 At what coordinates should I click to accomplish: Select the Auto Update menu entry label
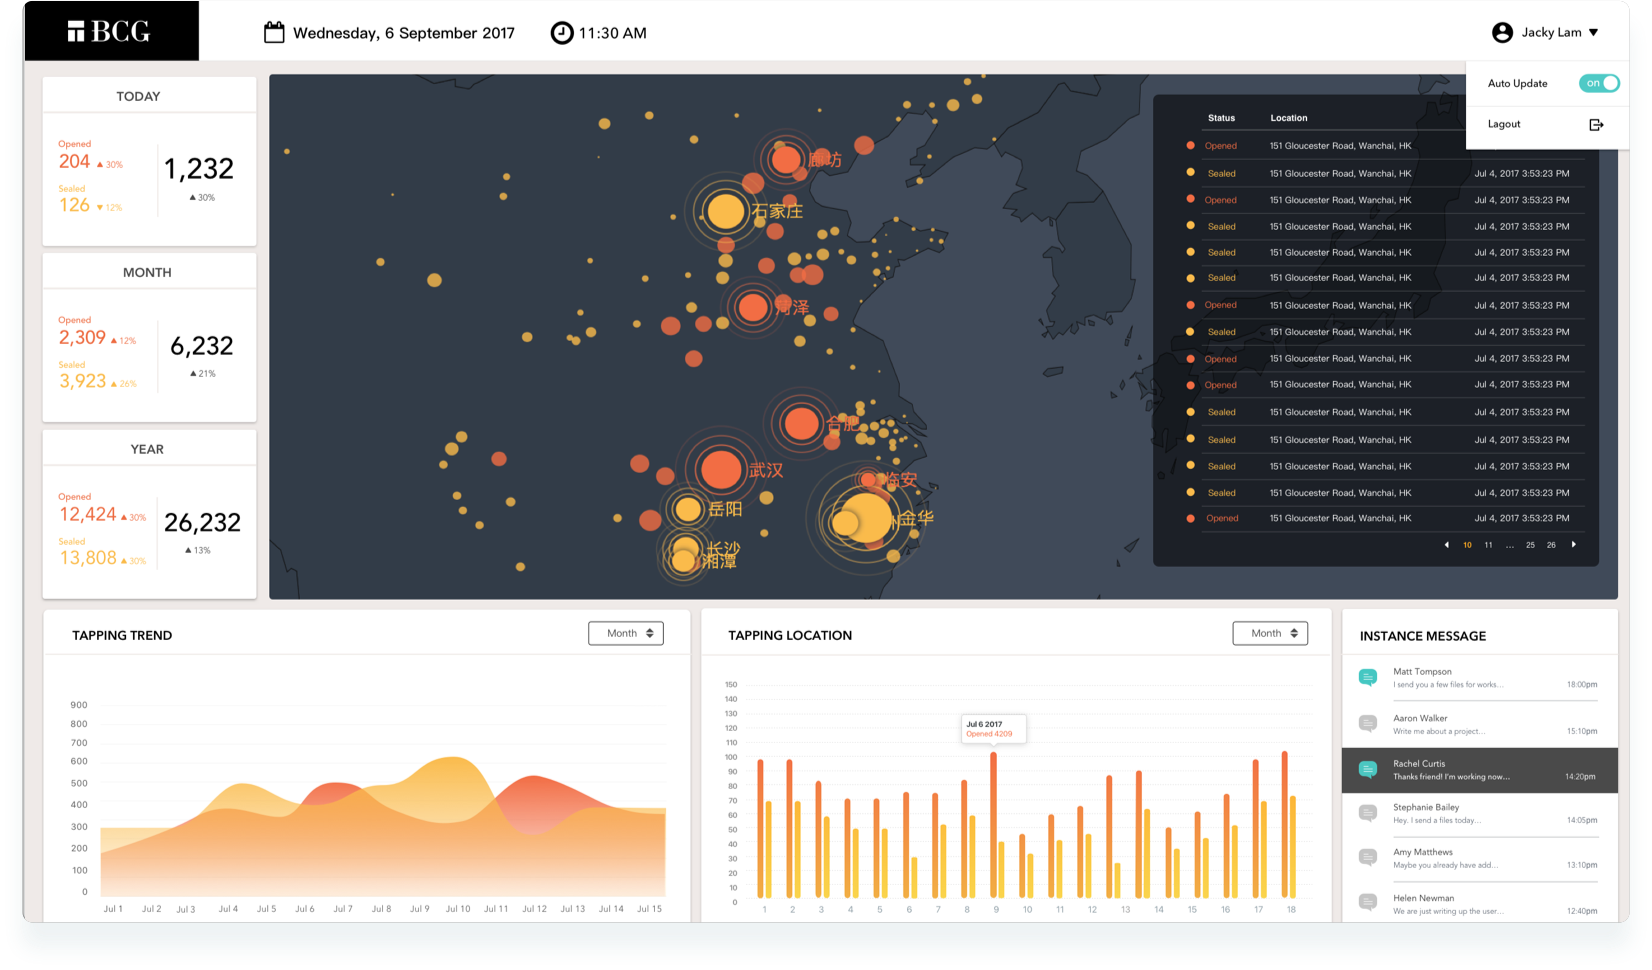tap(1517, 84)
